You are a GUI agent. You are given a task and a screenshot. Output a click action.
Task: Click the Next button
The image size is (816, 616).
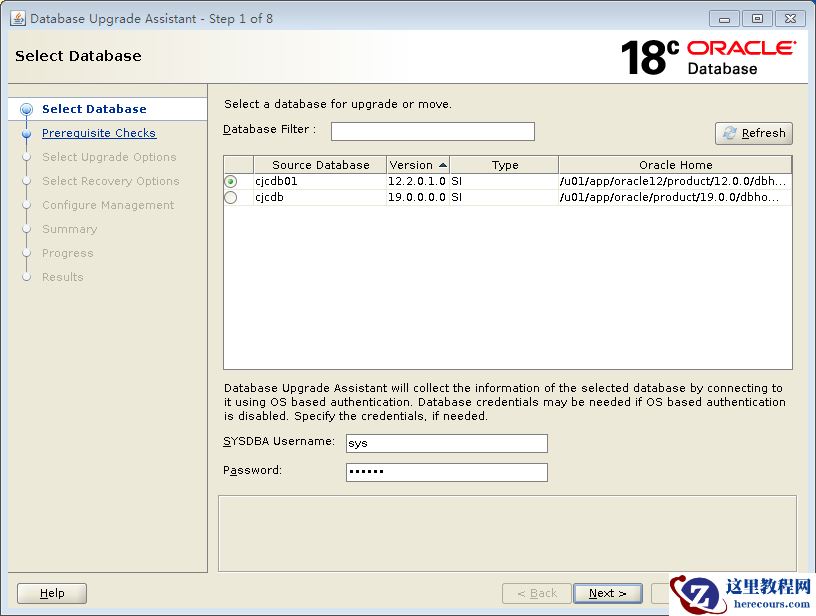click(607, 593)
